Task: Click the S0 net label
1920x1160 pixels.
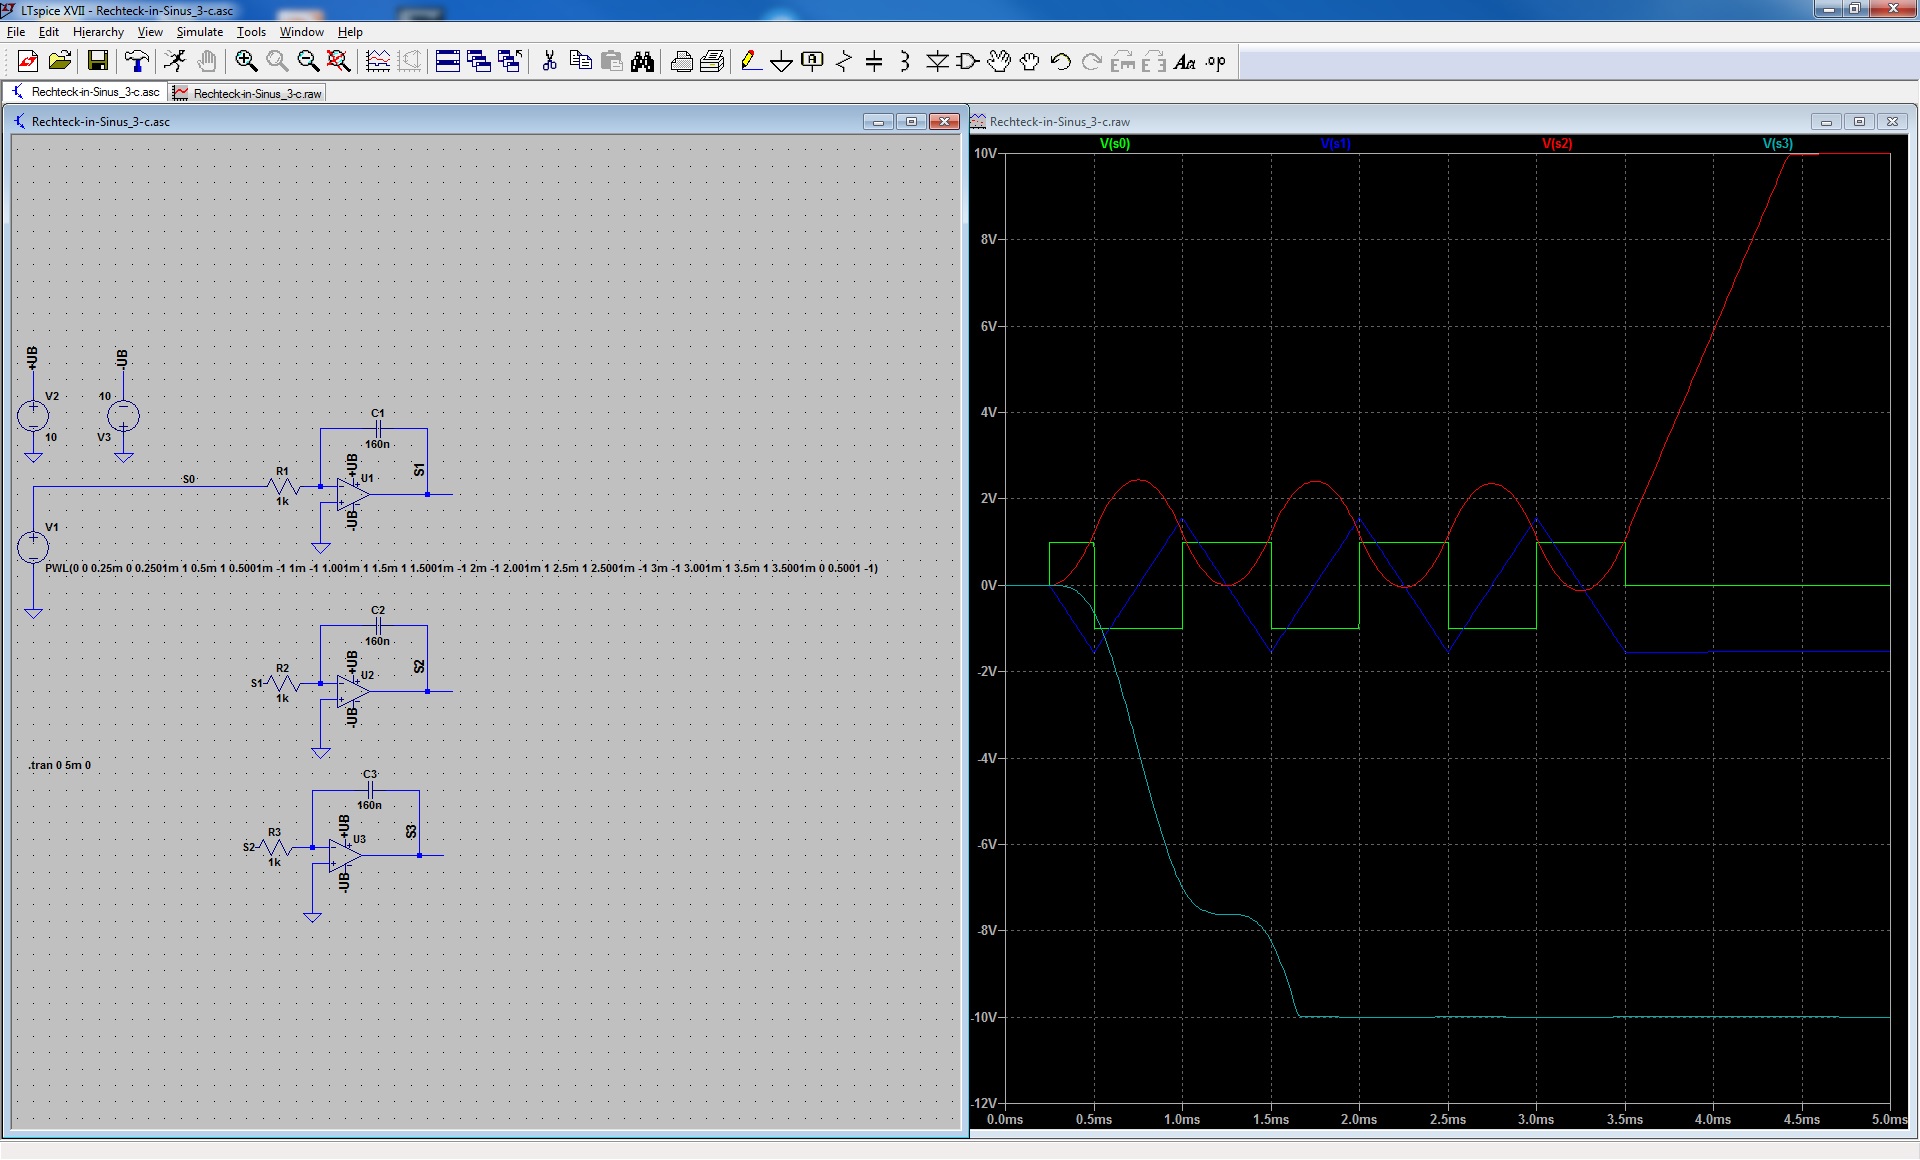Action: click(x=189, y=479)
